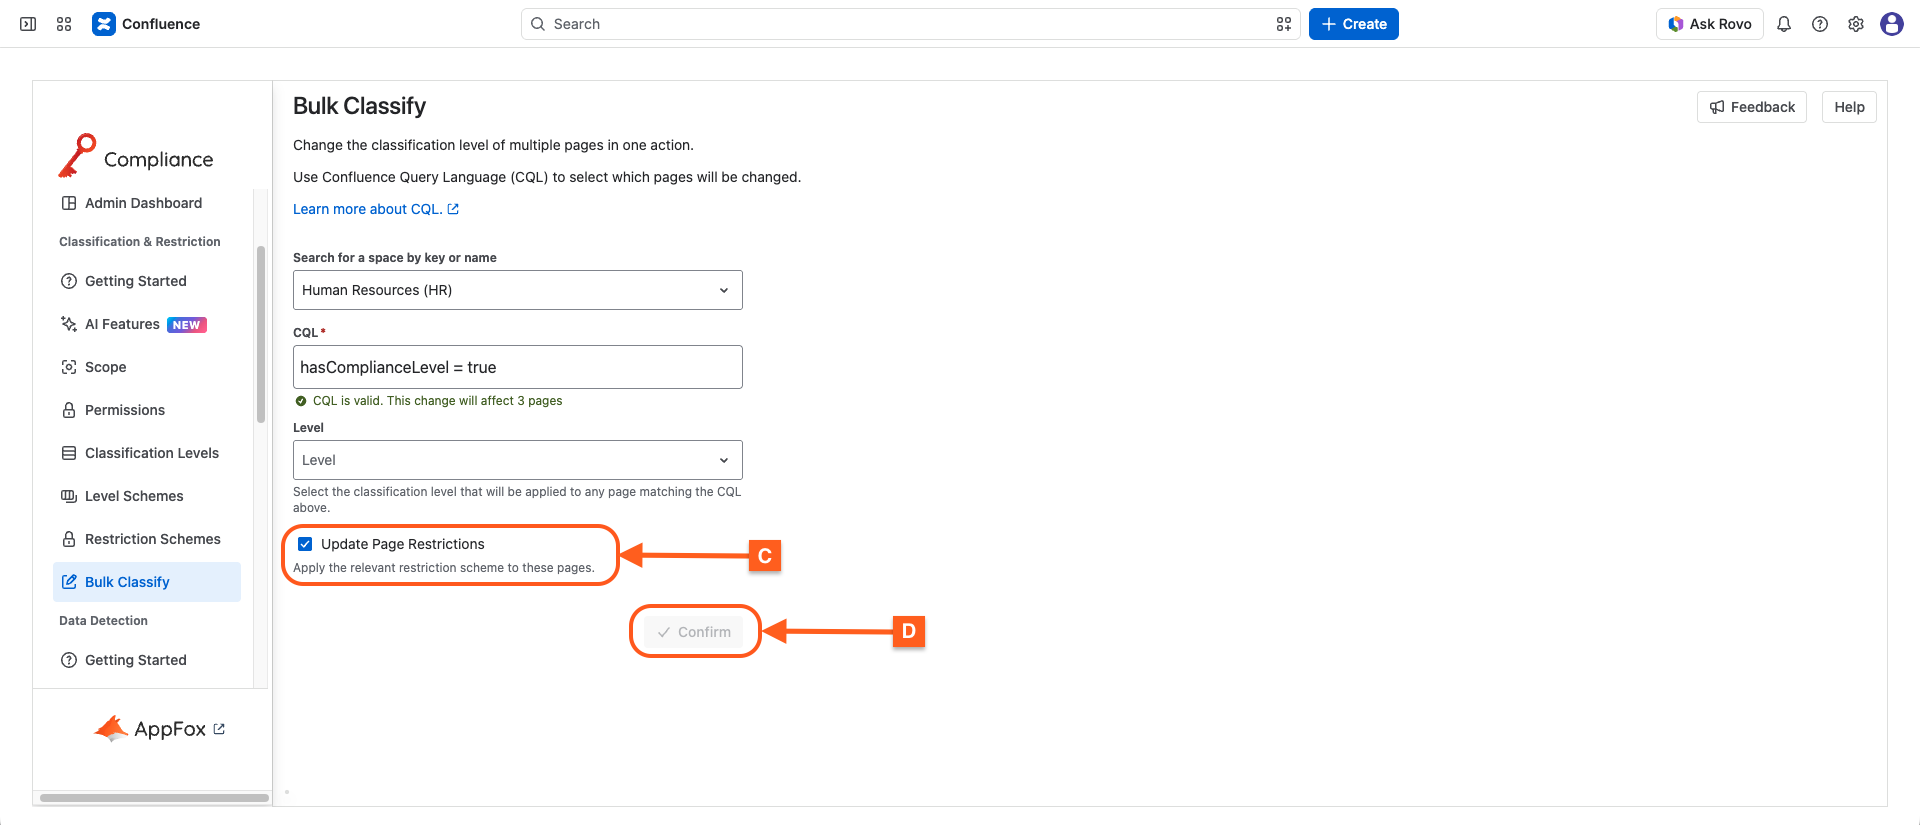
Task: Toggle the sidebar collapse icon
Action: pos(28,24)
